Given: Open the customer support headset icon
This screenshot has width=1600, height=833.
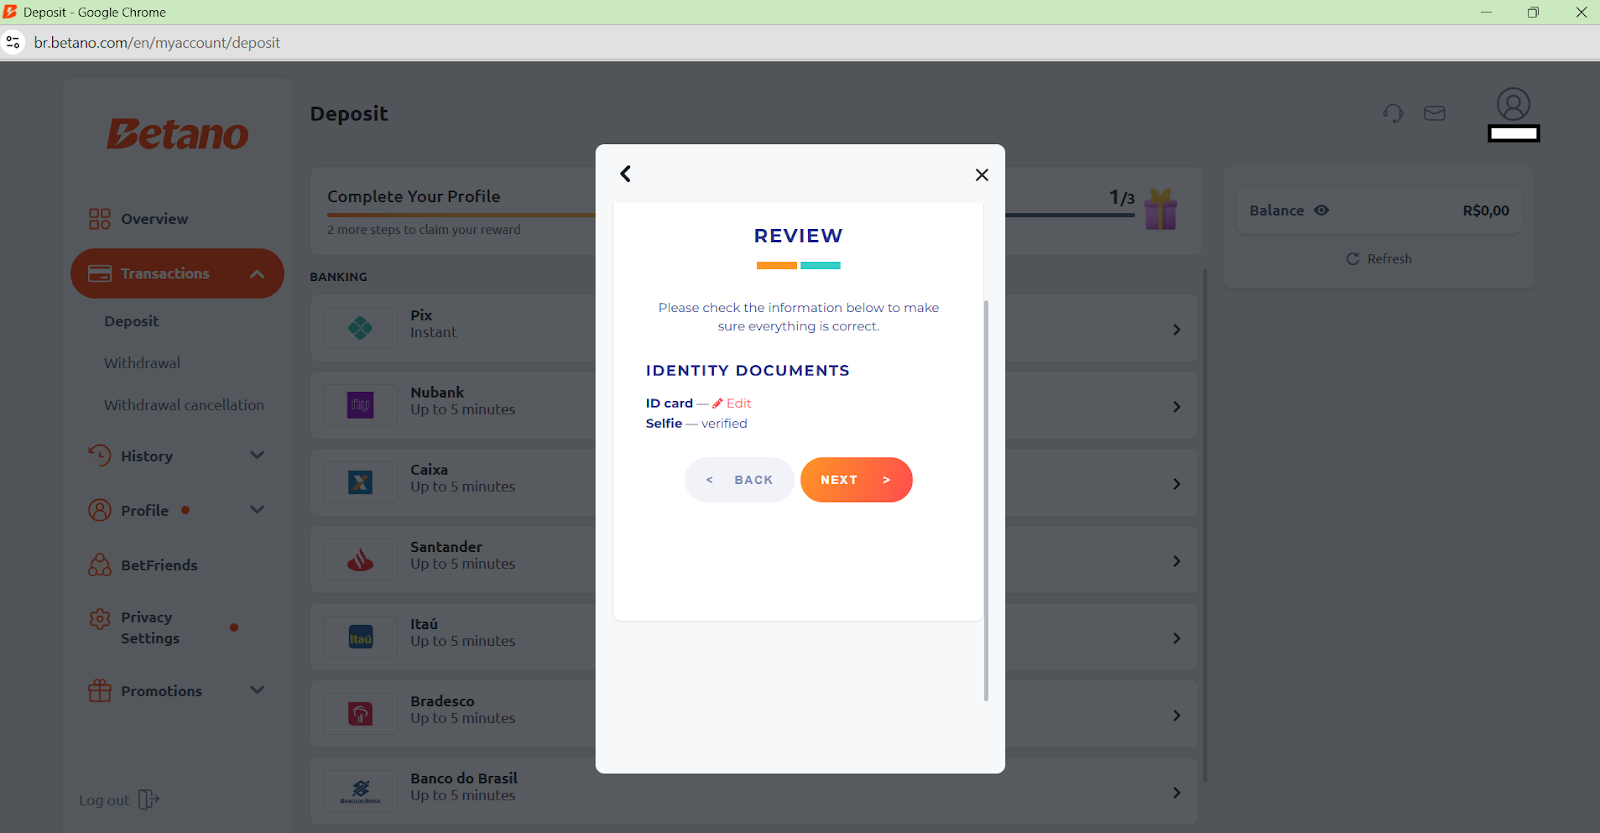Looking at the screenshot, I should click(x=1393, y=114).
